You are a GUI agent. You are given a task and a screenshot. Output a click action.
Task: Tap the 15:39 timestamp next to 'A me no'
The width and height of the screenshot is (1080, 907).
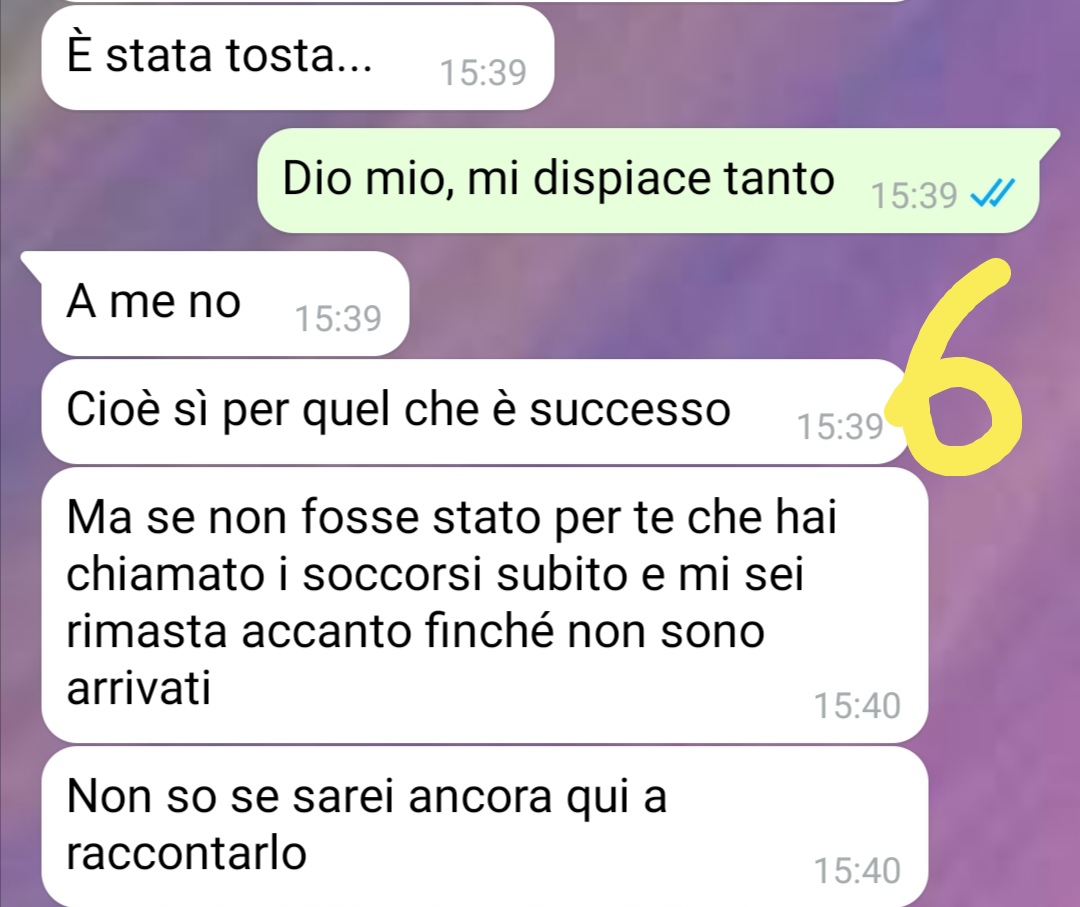click(338, 319)
